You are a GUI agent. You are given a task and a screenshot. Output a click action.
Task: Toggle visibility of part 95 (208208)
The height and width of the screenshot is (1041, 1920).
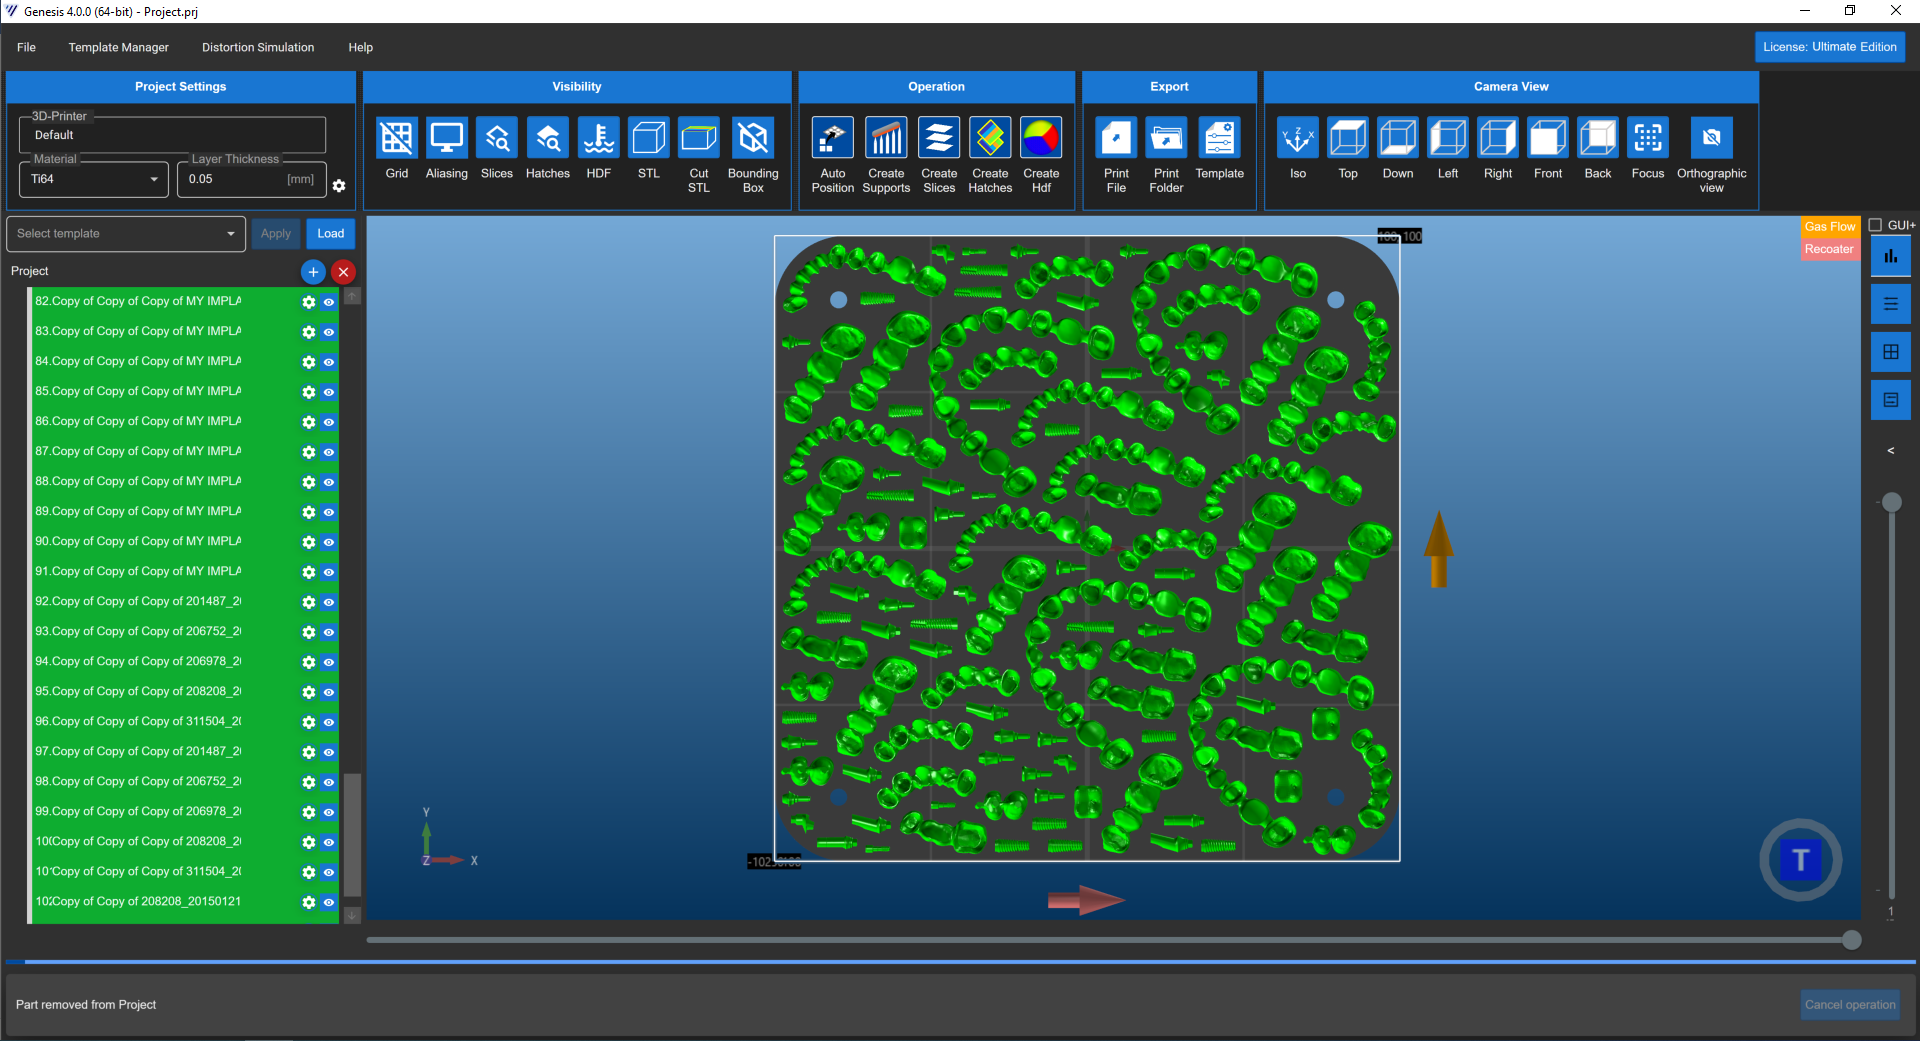(x=329, y=692)
